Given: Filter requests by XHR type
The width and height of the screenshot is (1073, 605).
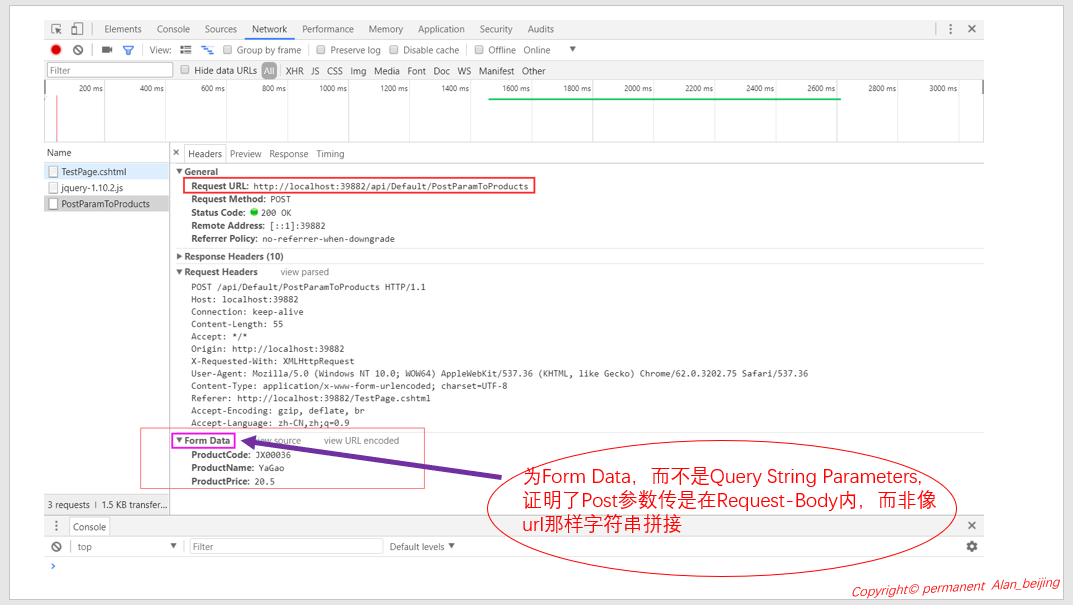Looking at the screenshot, I should (294, 70).
